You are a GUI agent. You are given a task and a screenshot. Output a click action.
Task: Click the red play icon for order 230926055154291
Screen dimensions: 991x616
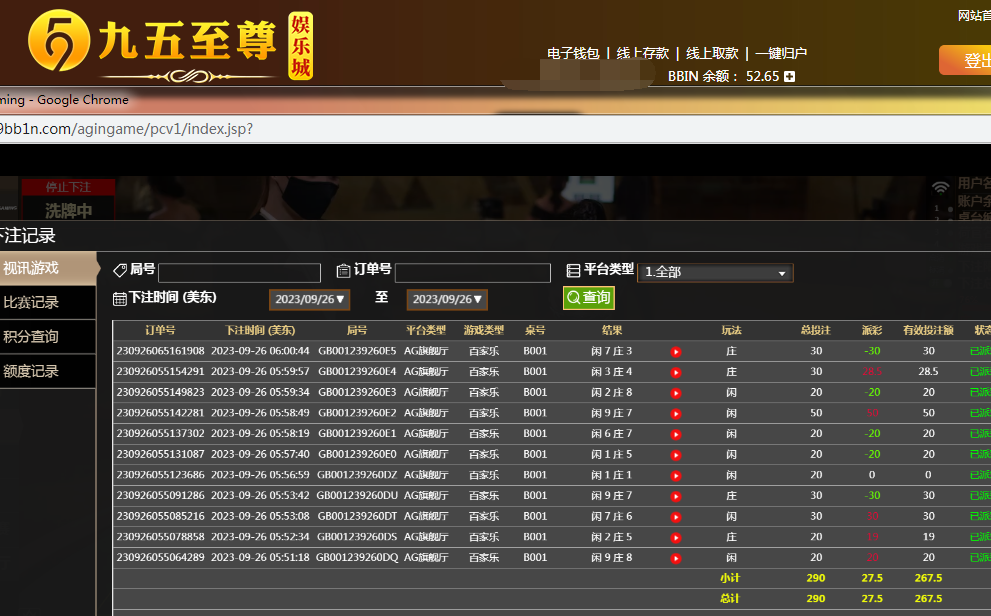[676, 373]
